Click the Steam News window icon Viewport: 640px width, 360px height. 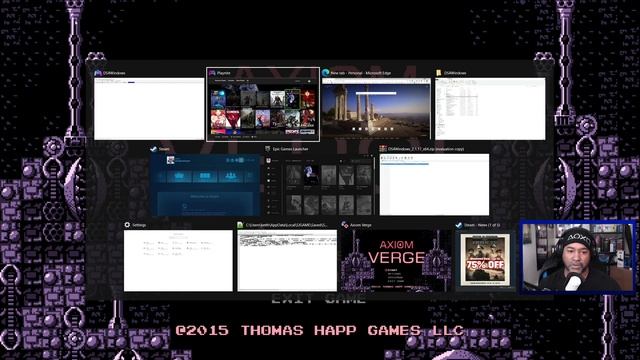pyautogui.click(x=459, y=225)
